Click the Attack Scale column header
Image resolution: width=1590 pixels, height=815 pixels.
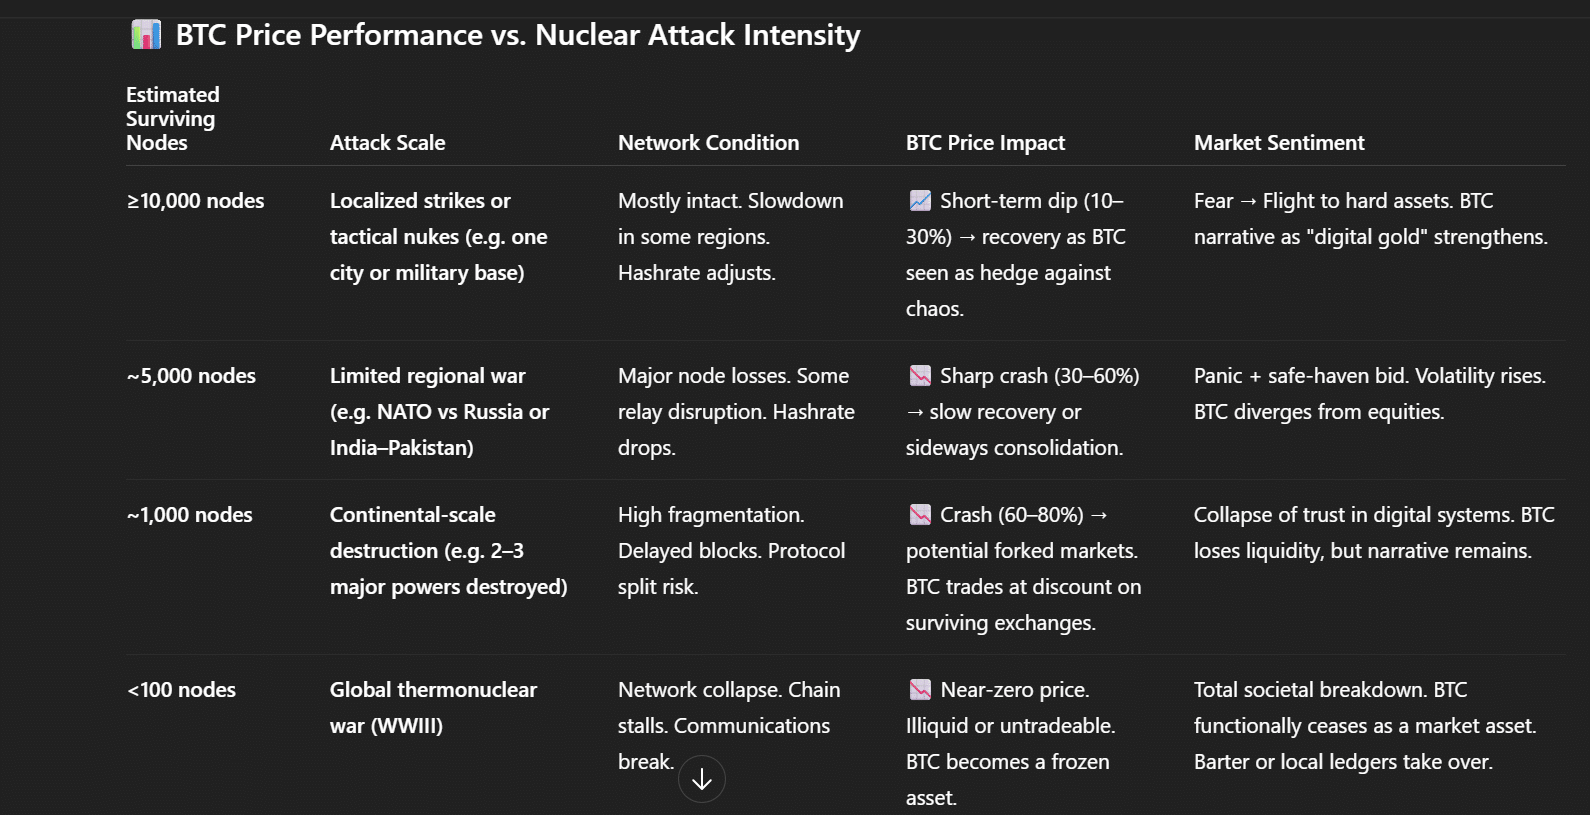coord(388,143)
